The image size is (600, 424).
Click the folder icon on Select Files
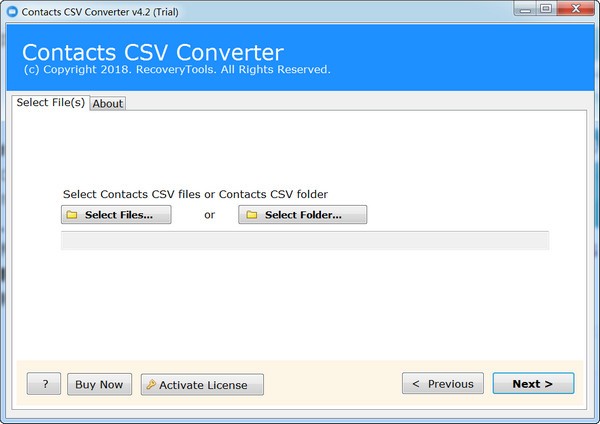point(72,215)
